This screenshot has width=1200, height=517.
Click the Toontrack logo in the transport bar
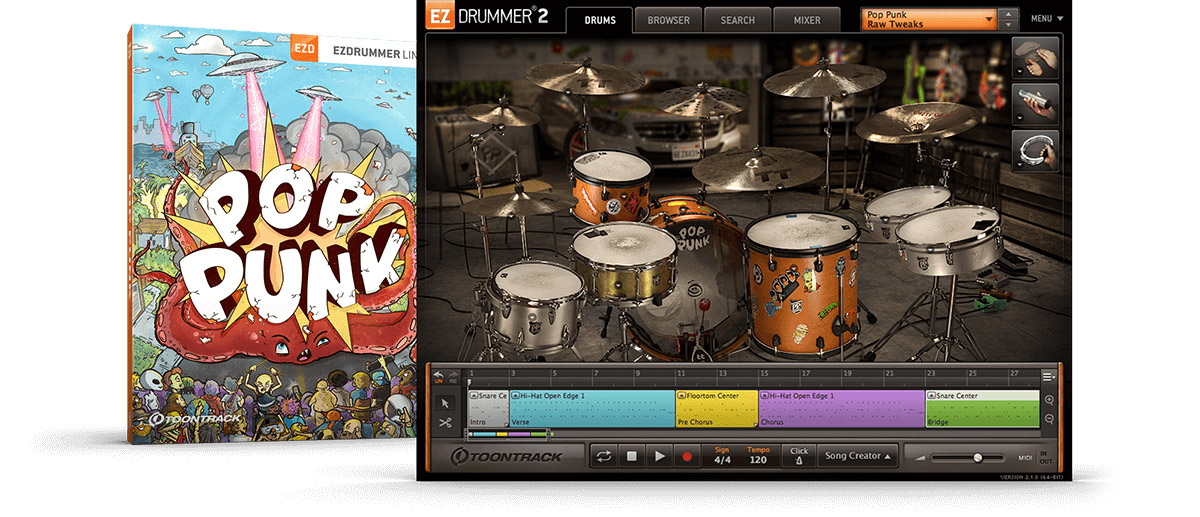(505, 457)
